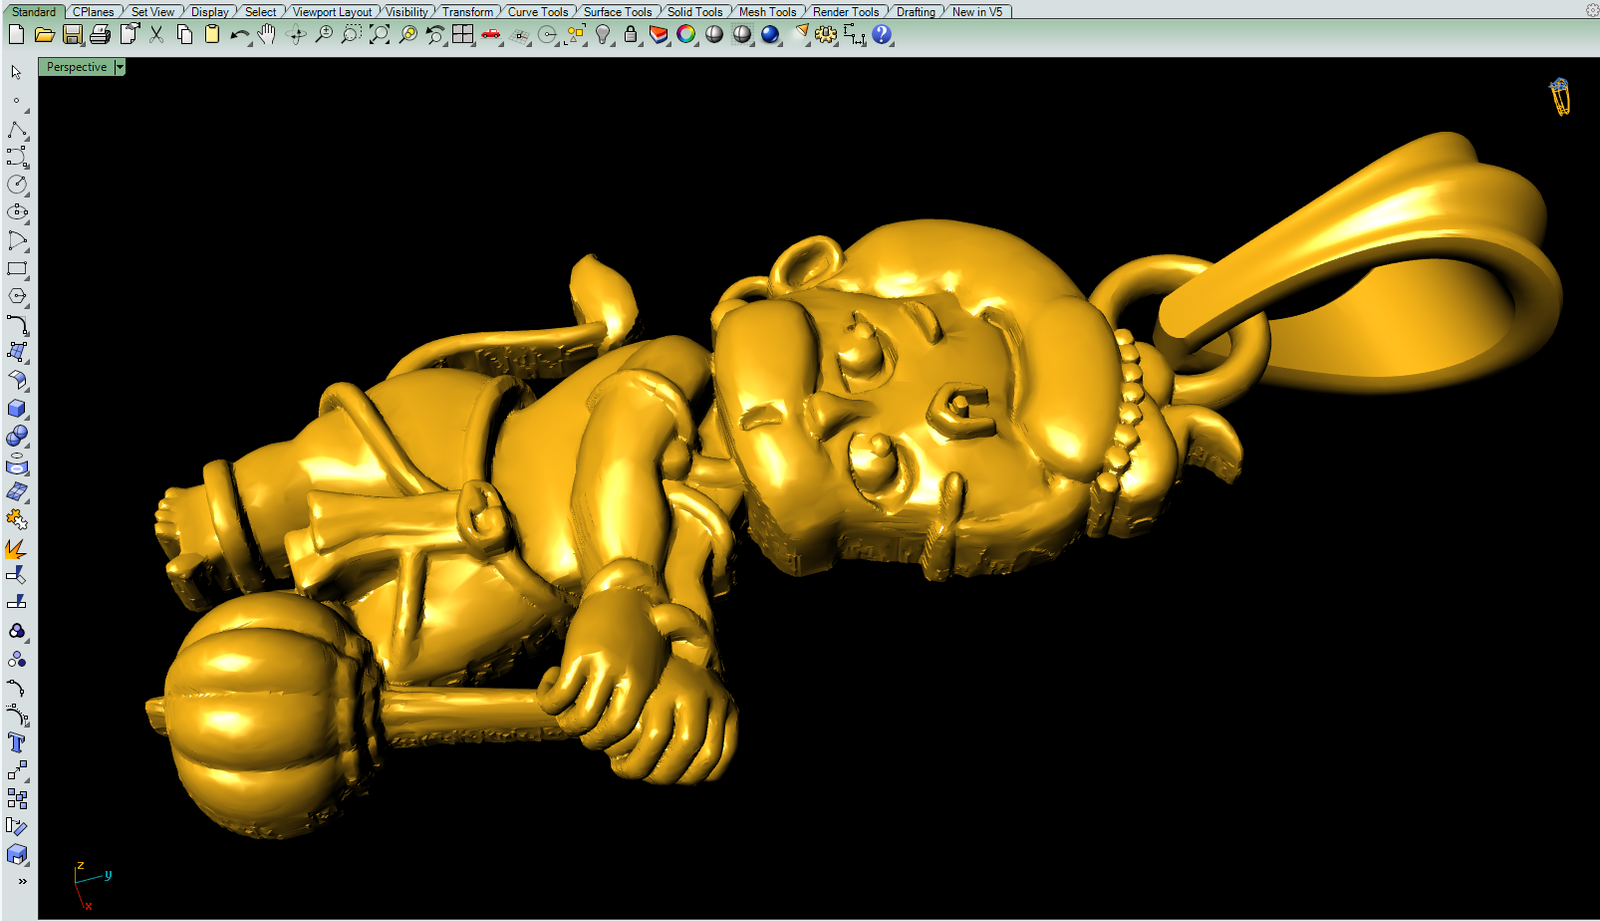Select the Zoom Dynamic magnifier
Viewport: 1600px width, 921px height.
(x=324, y=35)
